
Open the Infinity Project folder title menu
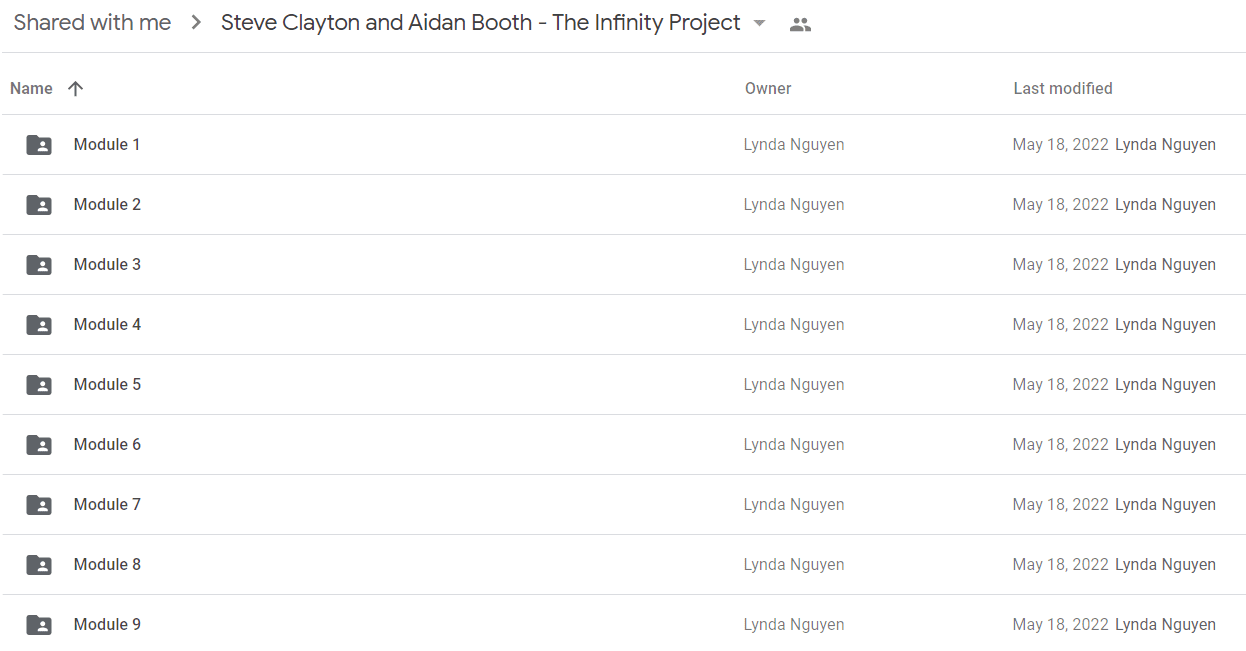(x=481, y=22)
